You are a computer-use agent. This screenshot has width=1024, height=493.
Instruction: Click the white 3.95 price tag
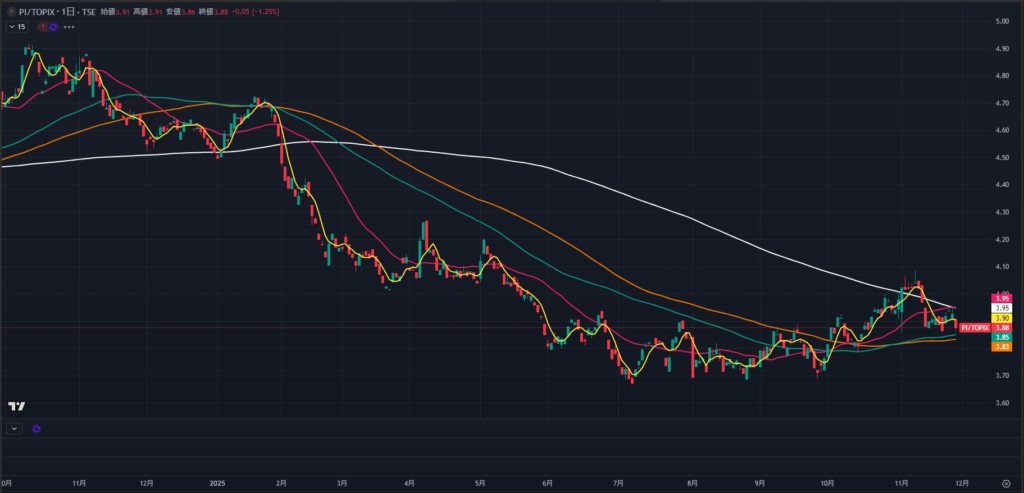point(1003,308)
